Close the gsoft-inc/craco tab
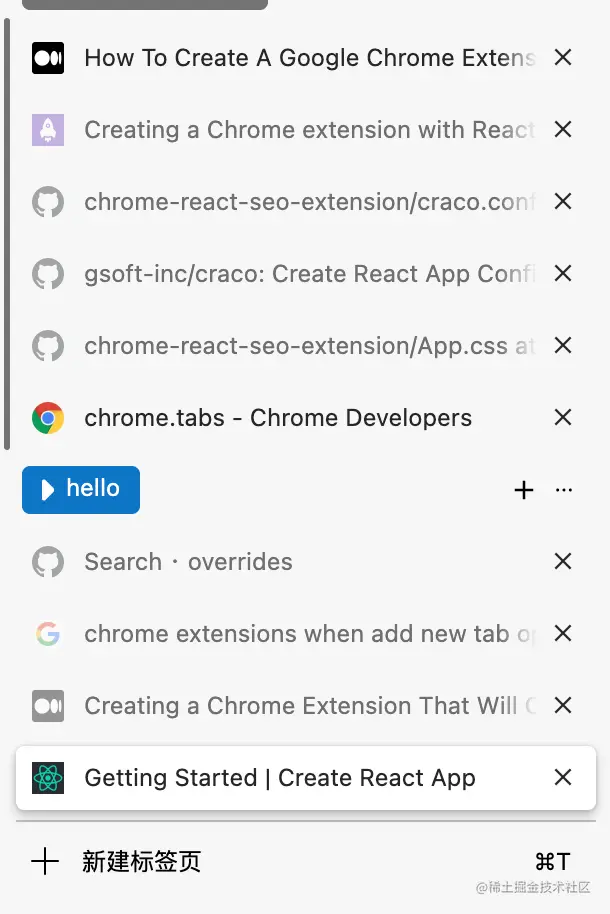This screenshot has height=914, width=610. (563, 274)
